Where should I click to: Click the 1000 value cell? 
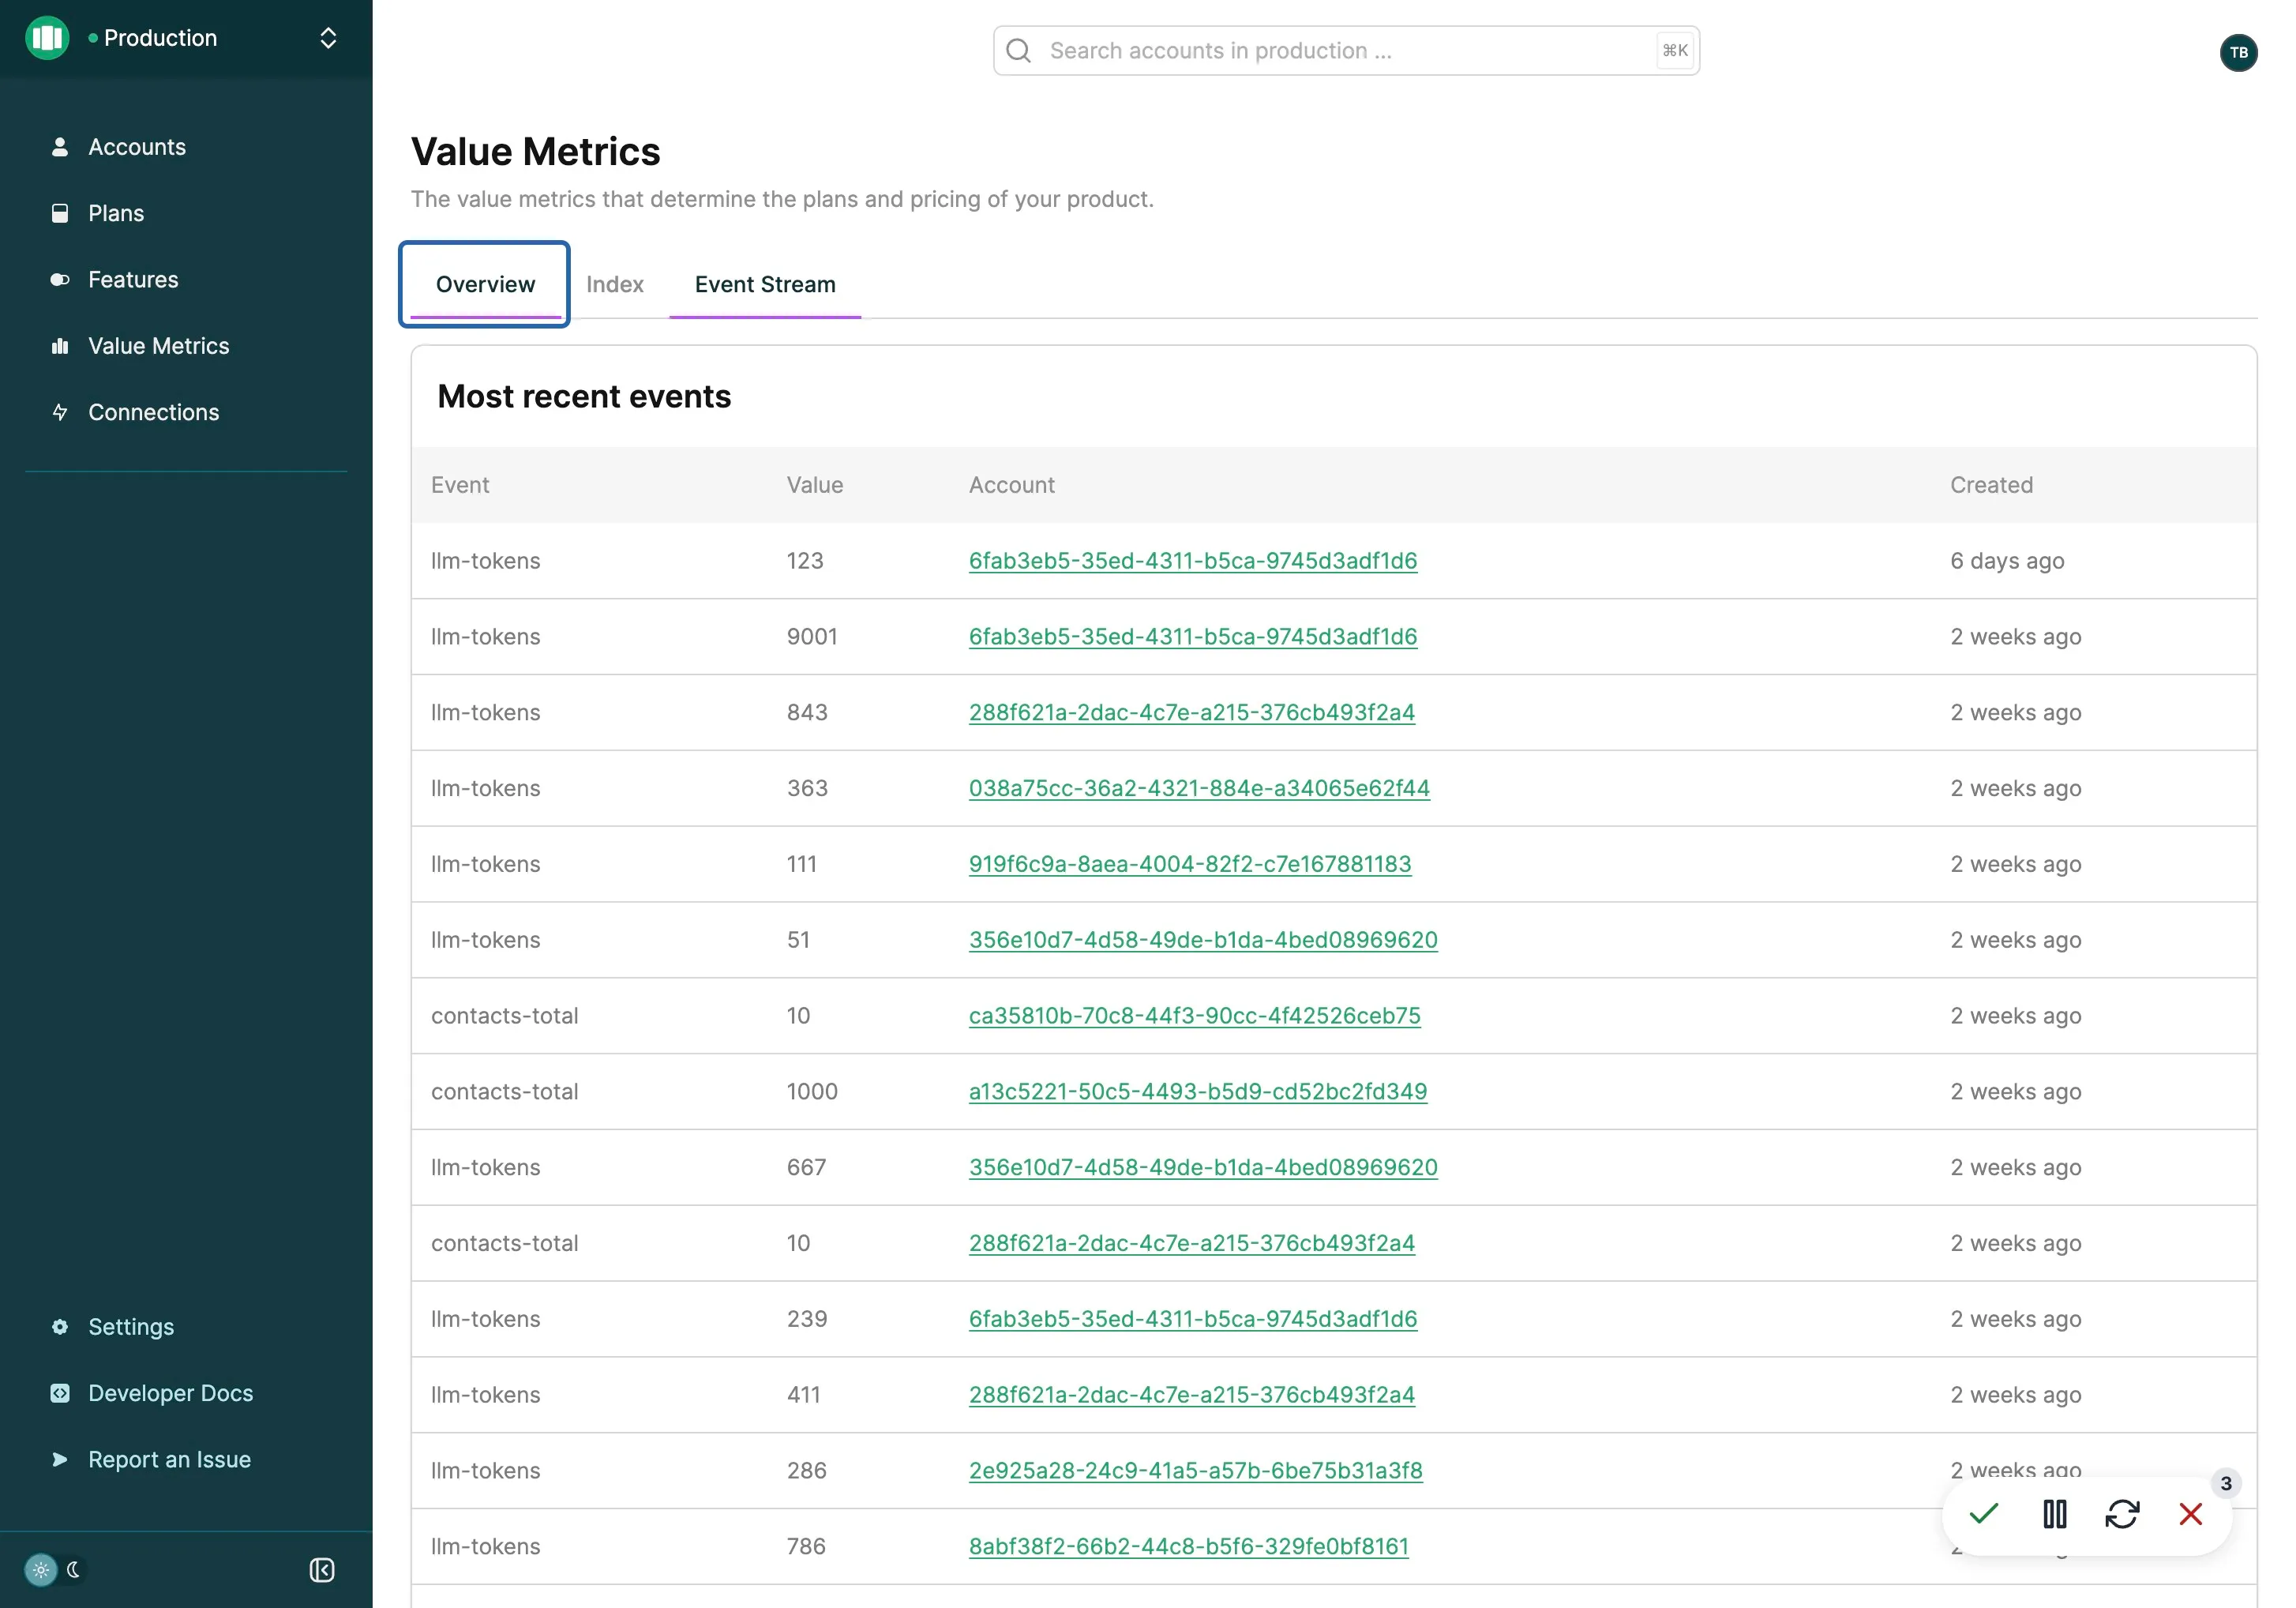coord(812,1092)
